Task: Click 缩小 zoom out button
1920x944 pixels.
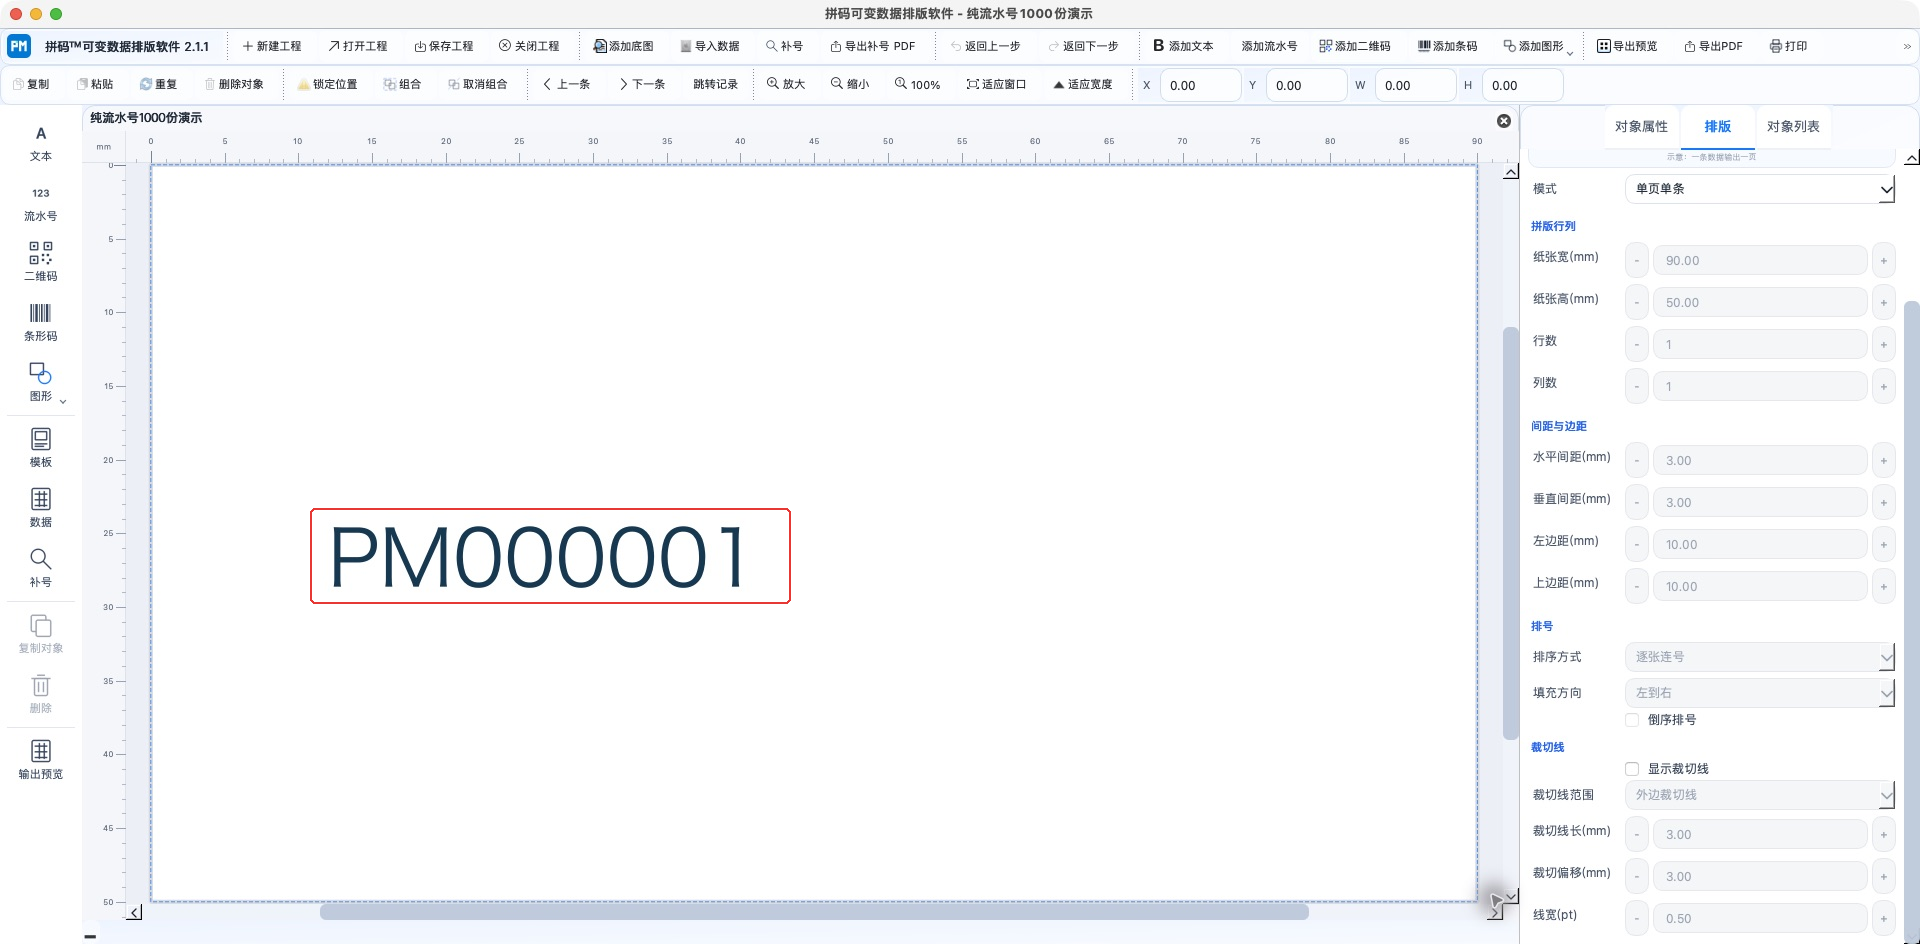Action: [x=850, y=85]
